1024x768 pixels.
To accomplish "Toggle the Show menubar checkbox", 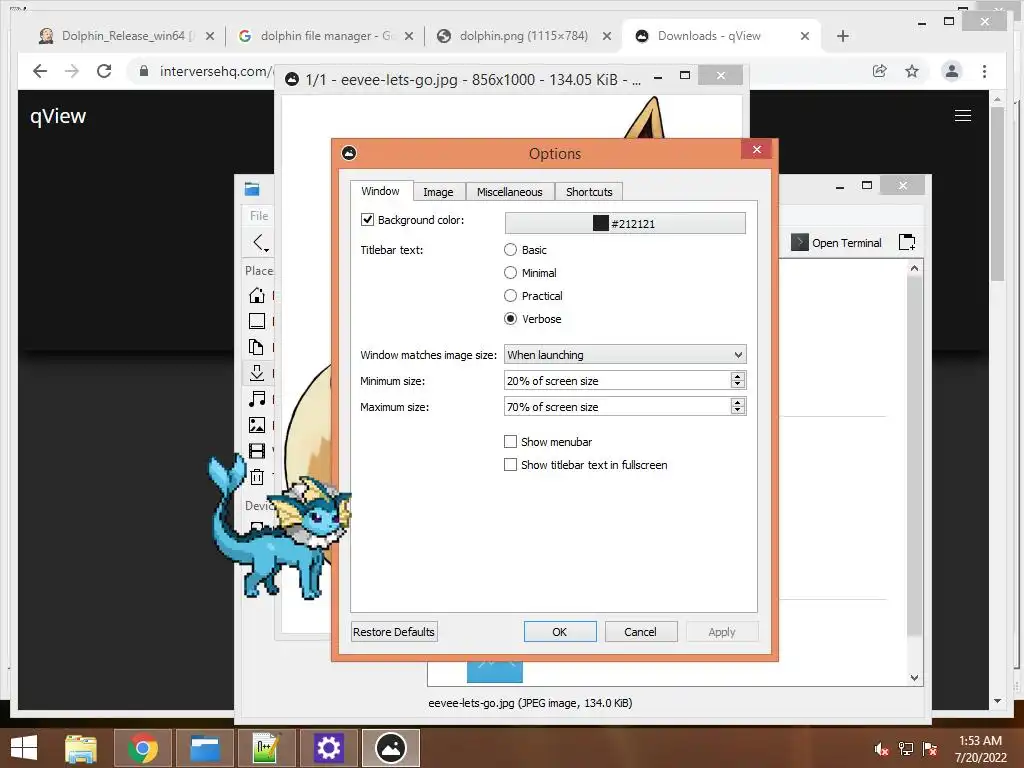I will click(510, 442).
